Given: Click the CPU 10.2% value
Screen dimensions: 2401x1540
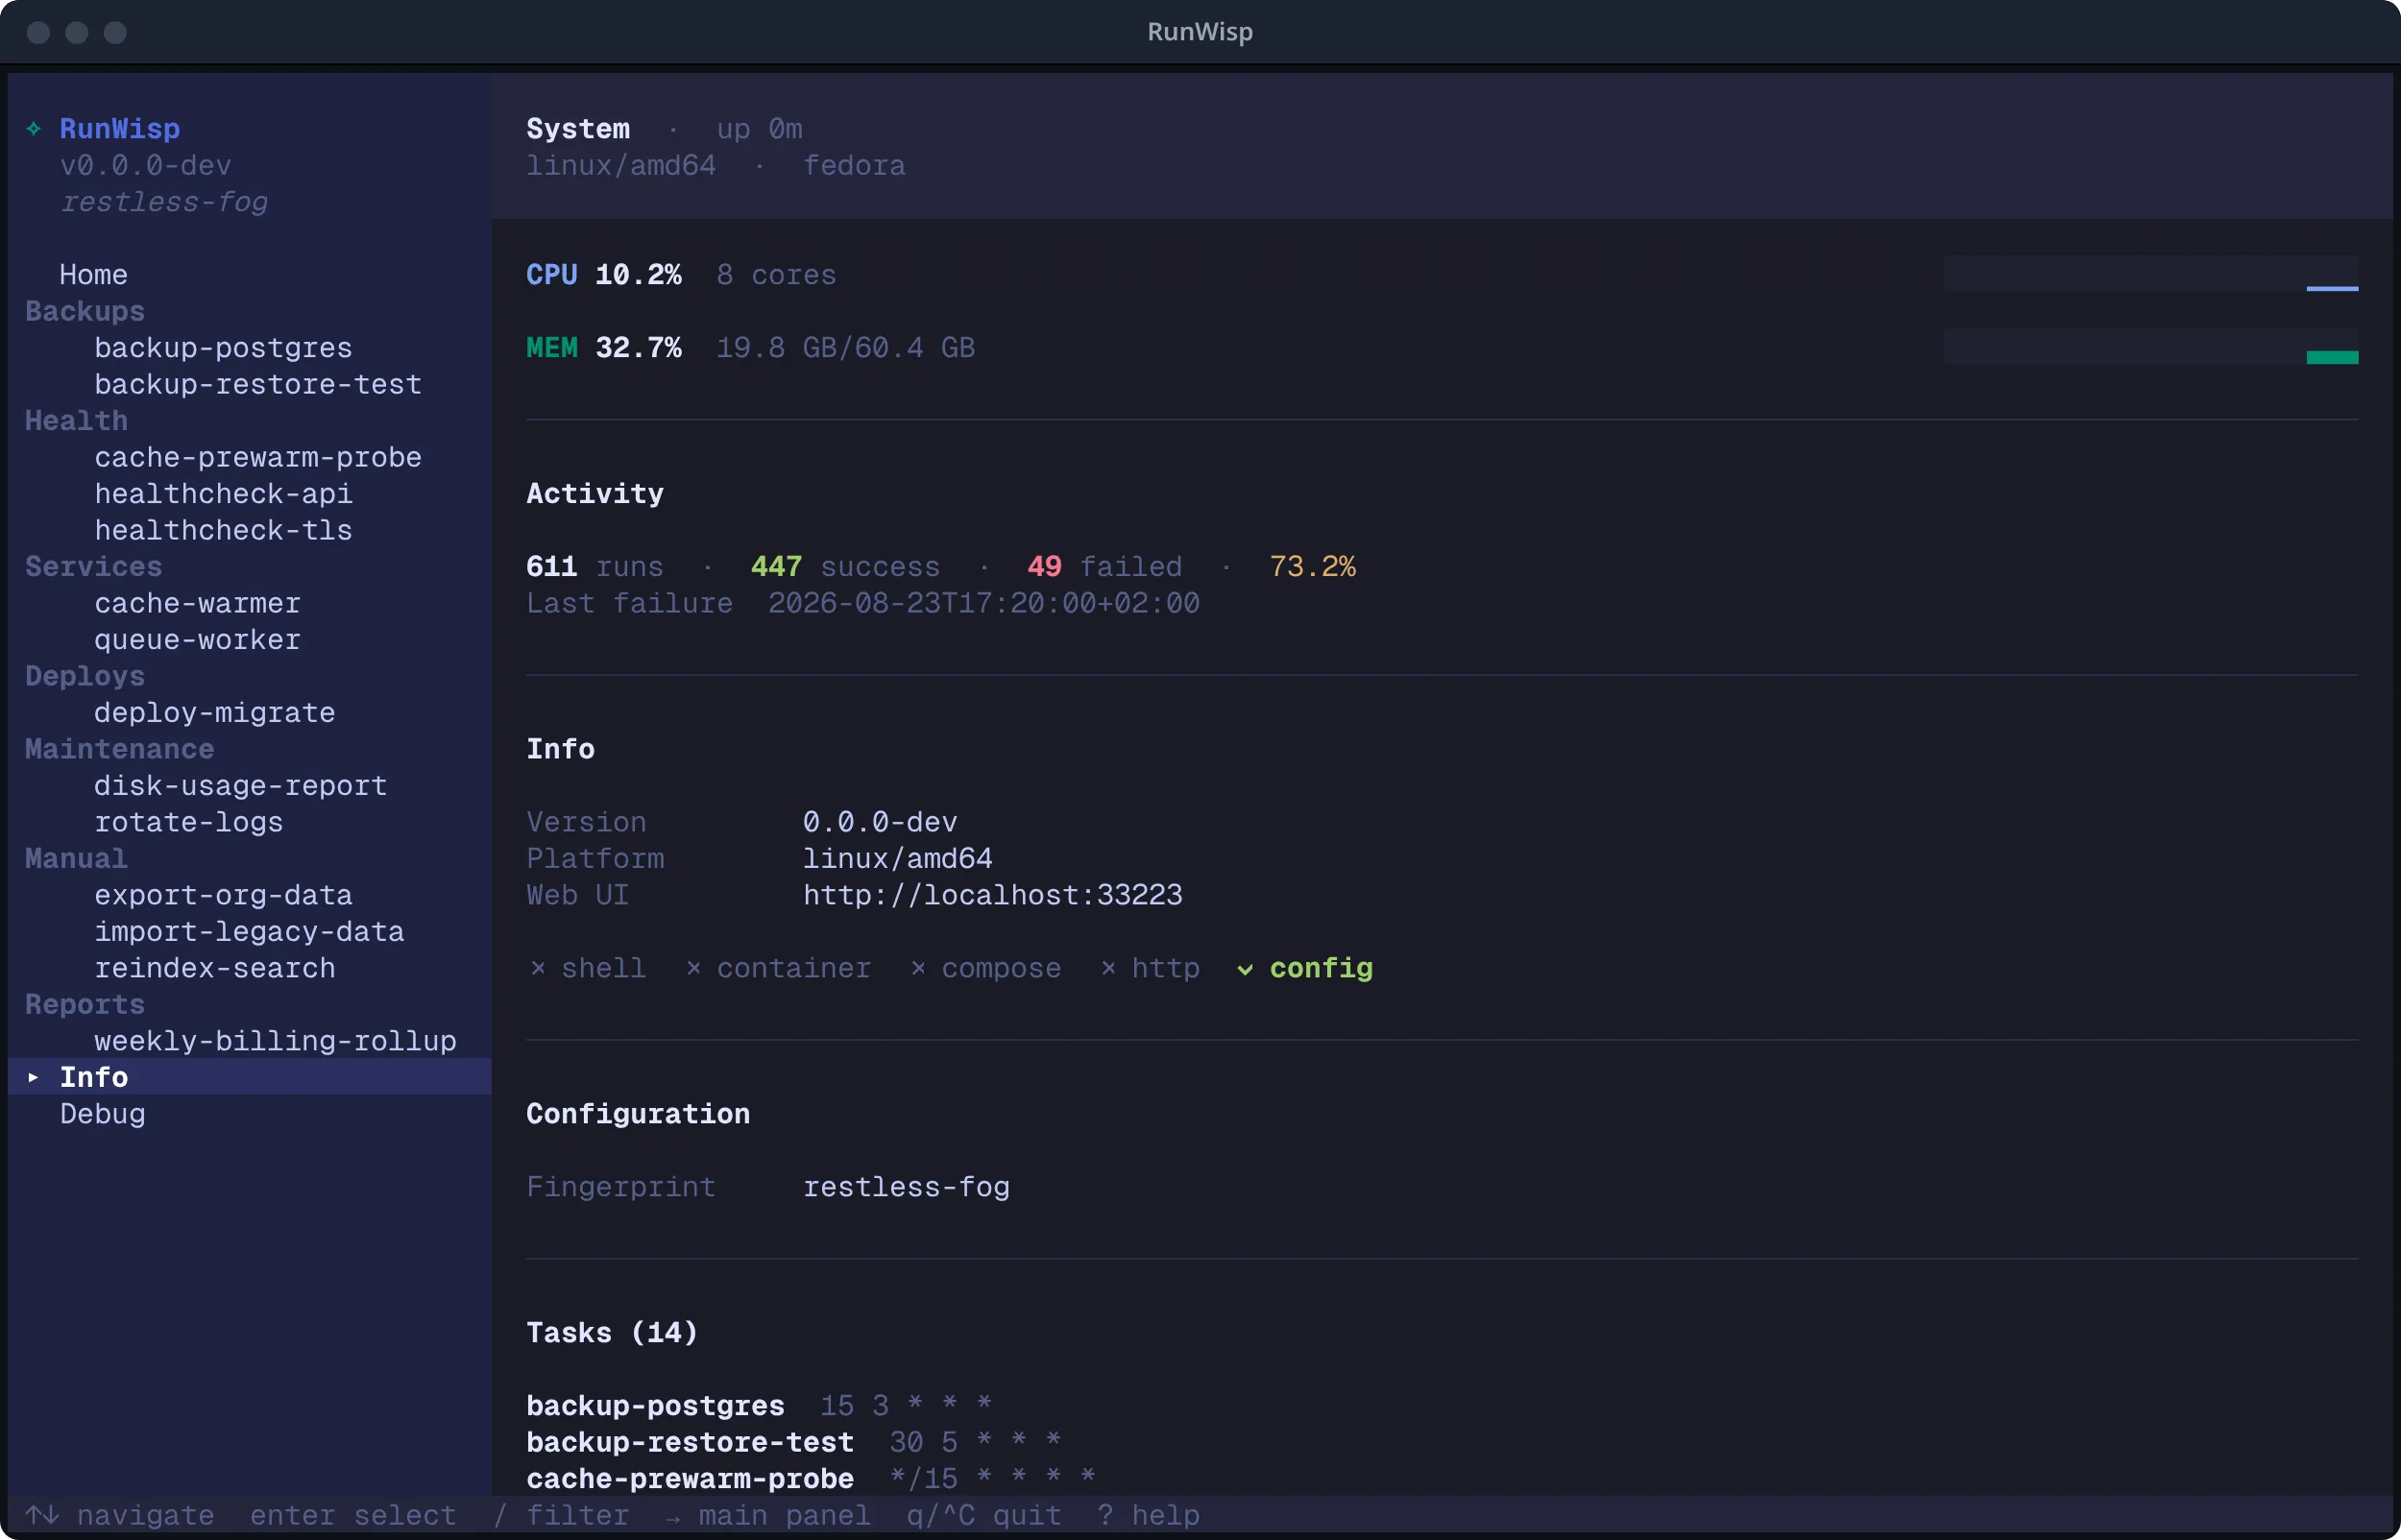Looking at the screenshot, I should [638, 274].
